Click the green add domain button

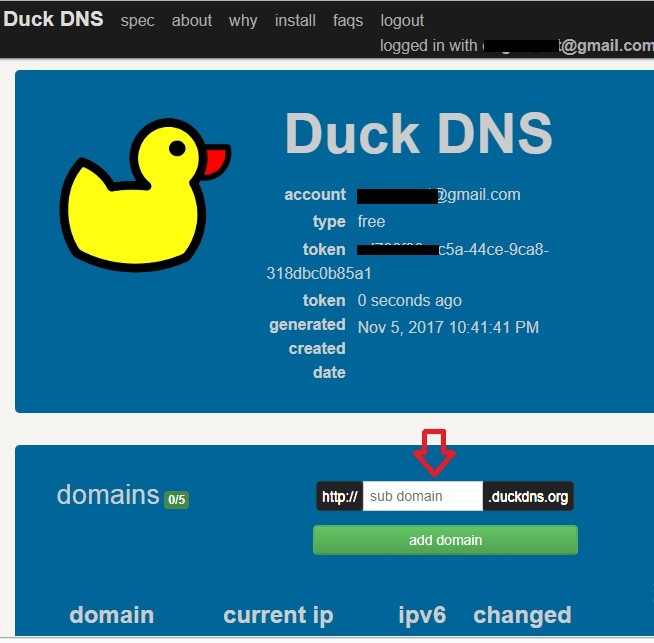tap(445, 540)
